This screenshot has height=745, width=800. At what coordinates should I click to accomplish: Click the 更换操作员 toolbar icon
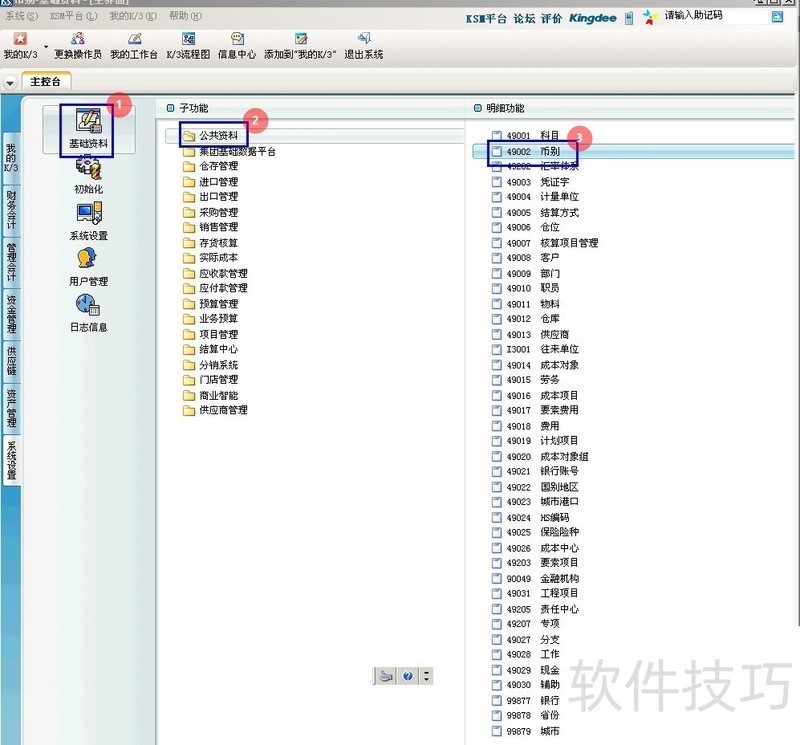(77, 39)
